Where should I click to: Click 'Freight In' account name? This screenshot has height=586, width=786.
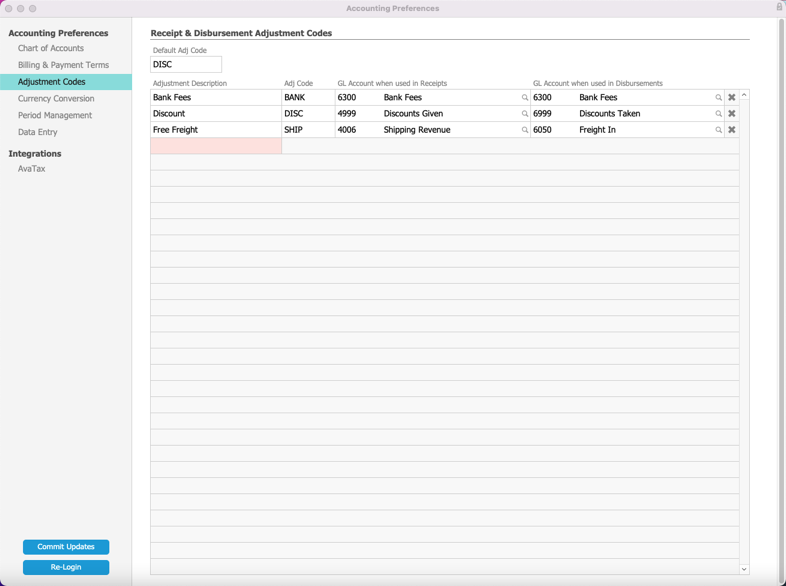click(598, 130)
